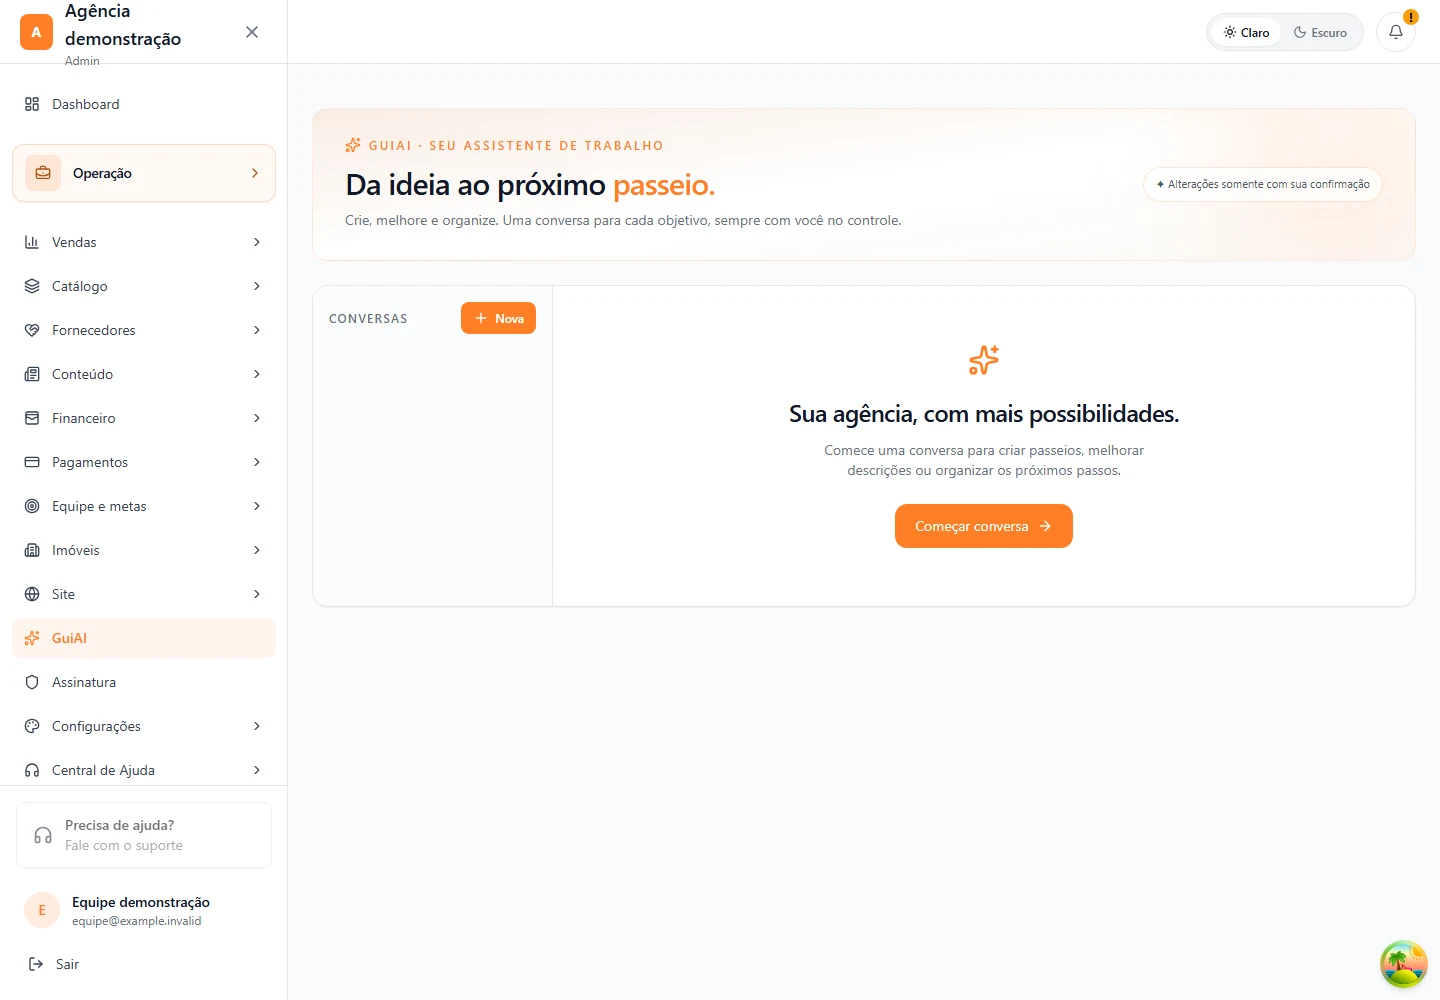Image resolution: width=1440 pixels, height=1000 pixels.
Task: Click the Começar conversa button
Action: tap(984, 526)
